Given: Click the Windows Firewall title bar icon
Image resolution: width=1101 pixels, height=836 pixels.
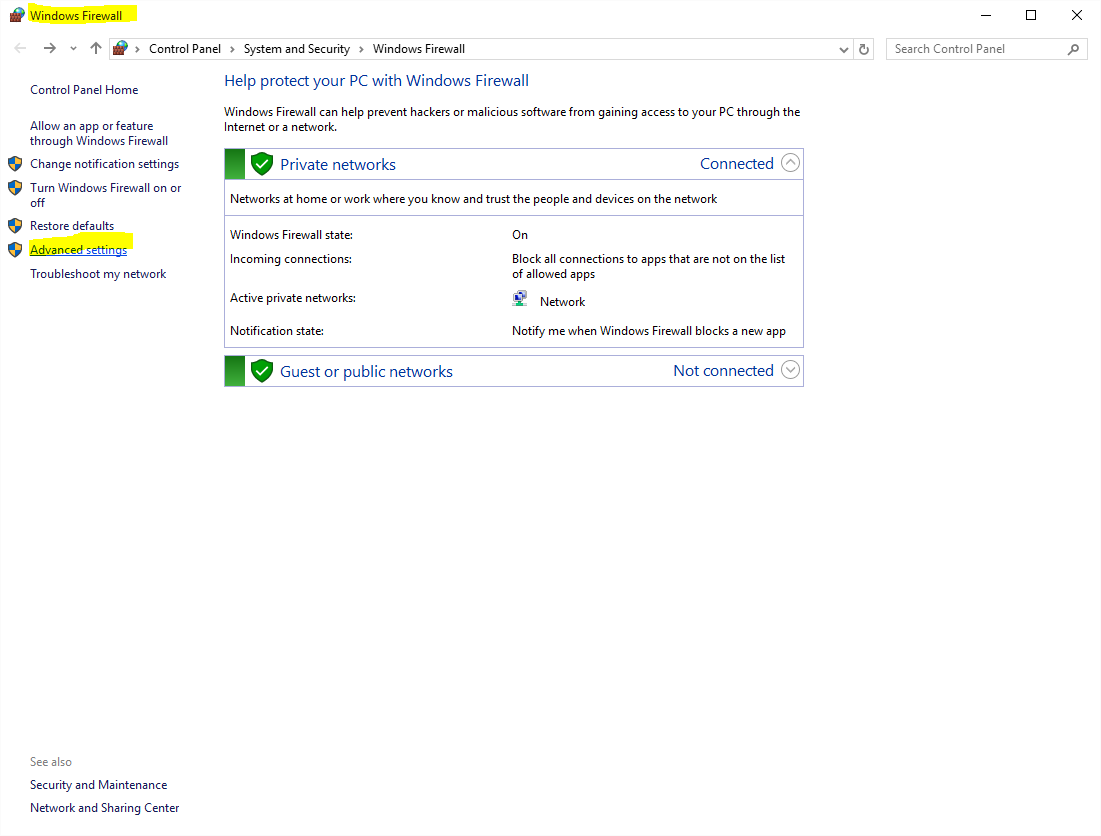Looking at the screenshot, I should pos(17,15).
